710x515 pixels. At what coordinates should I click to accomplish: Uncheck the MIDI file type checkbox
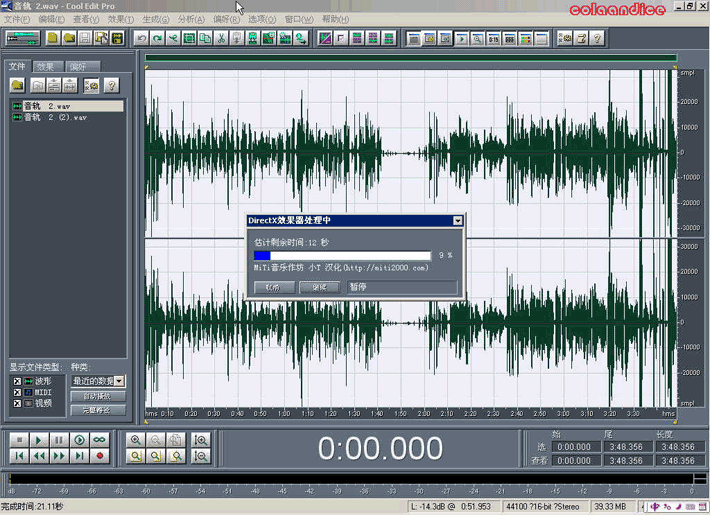coord(16,393)
